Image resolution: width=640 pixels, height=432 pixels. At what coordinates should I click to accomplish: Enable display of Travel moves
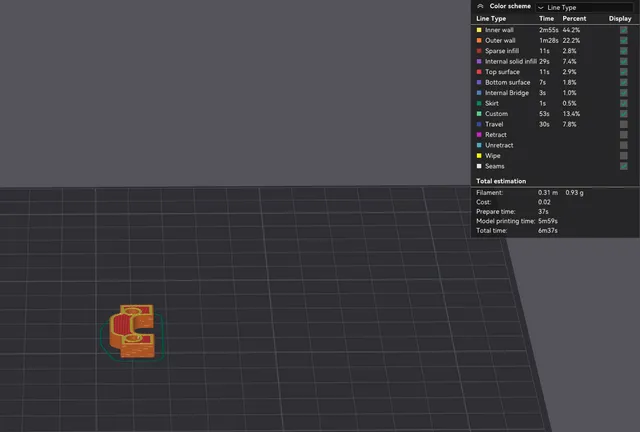point(623,124)
